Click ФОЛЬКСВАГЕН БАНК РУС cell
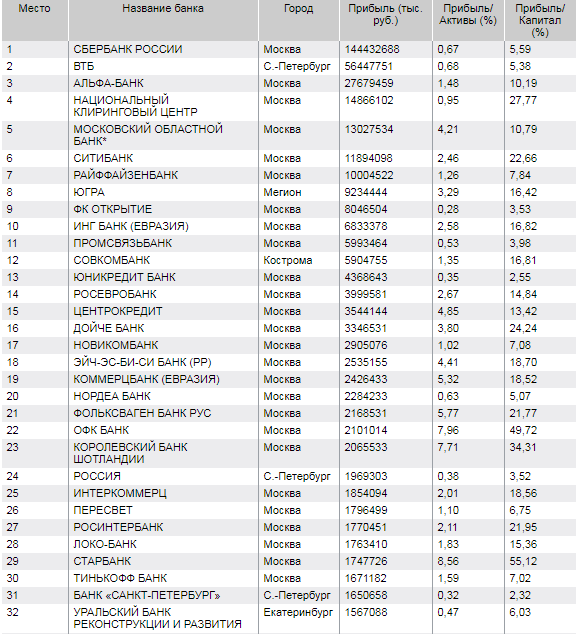The width and height of the screenshot is (577, 634). (142, 413)
